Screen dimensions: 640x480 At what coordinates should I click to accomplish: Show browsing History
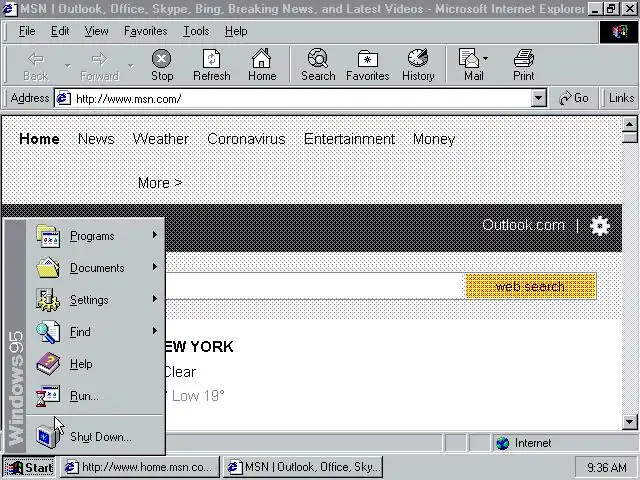click(x=418, y=66)
